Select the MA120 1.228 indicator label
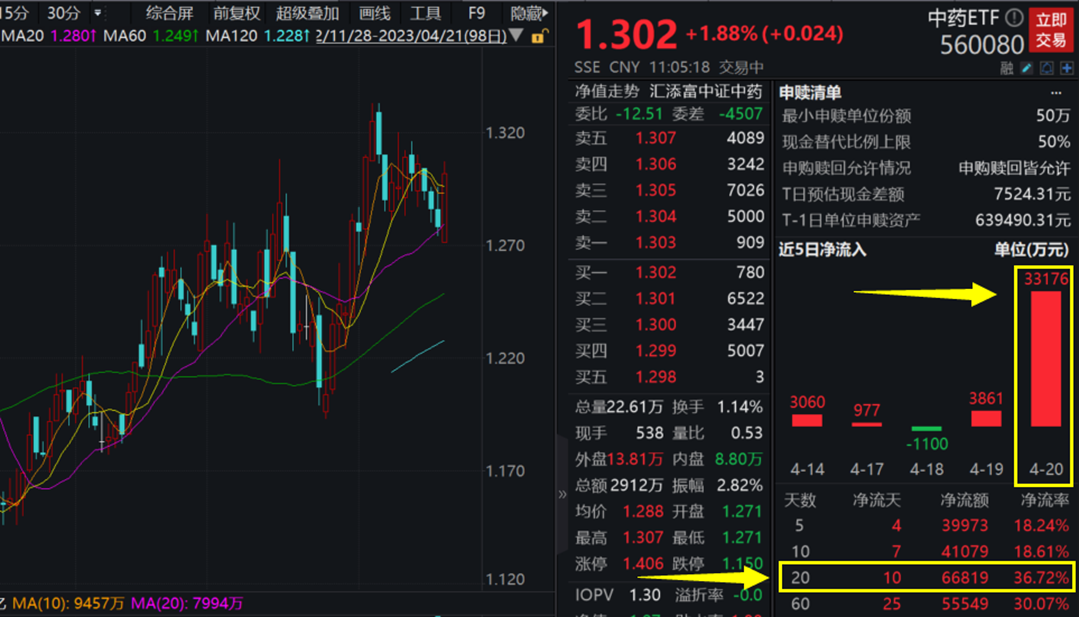 pyautogui.click(x=257, y=36)
